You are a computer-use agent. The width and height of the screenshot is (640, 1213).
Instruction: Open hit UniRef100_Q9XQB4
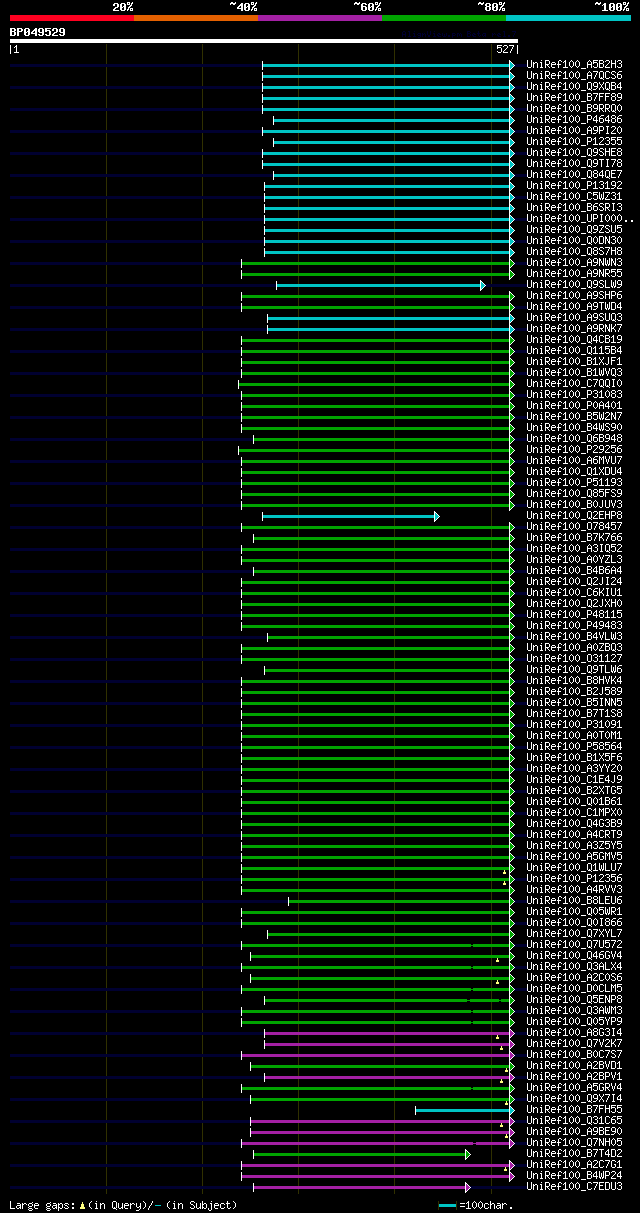point(574,86)
